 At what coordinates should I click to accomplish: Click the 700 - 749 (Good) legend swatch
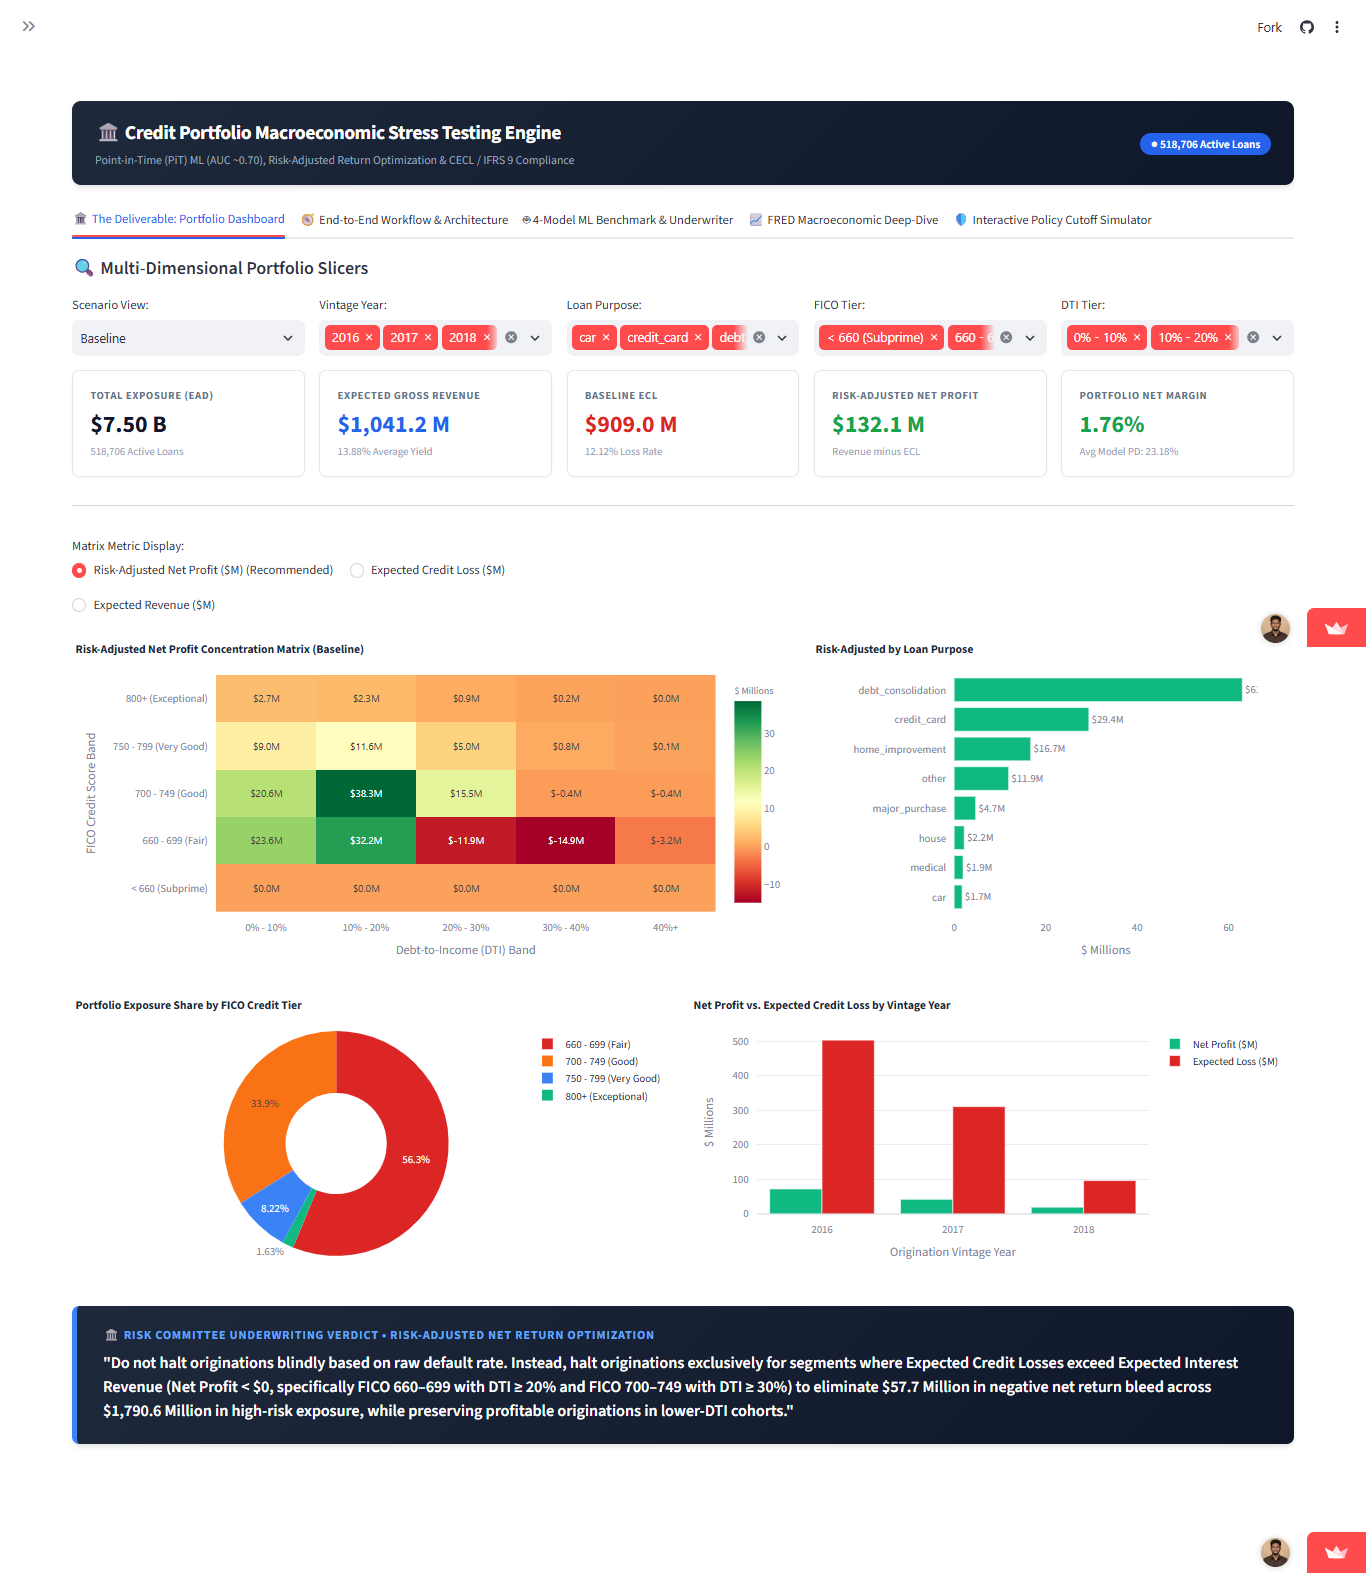click(547, 1062)
